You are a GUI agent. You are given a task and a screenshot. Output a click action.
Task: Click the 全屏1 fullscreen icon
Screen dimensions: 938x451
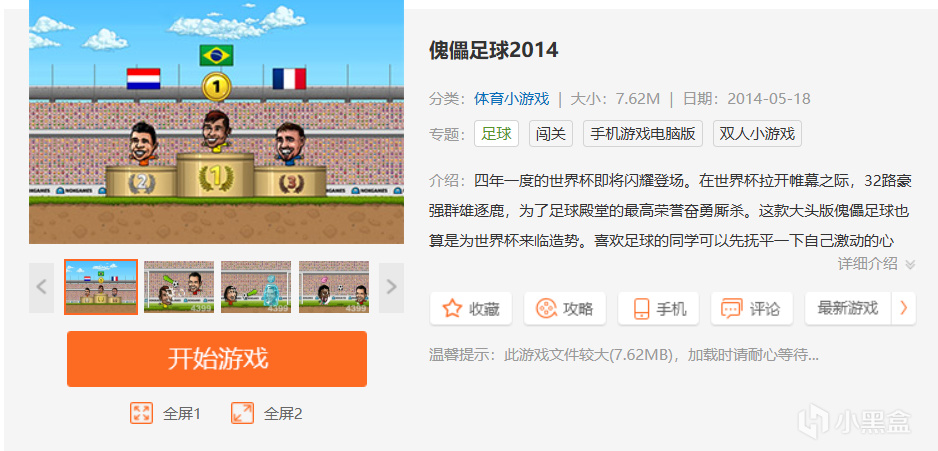coord(141,413)
